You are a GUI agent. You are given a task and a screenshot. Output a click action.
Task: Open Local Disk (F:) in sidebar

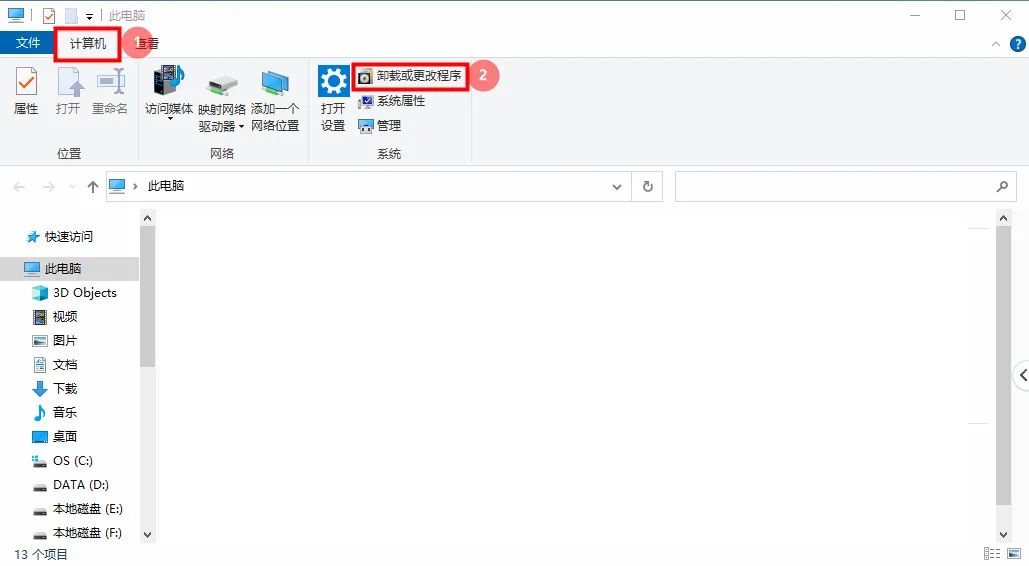click(77, 533)
